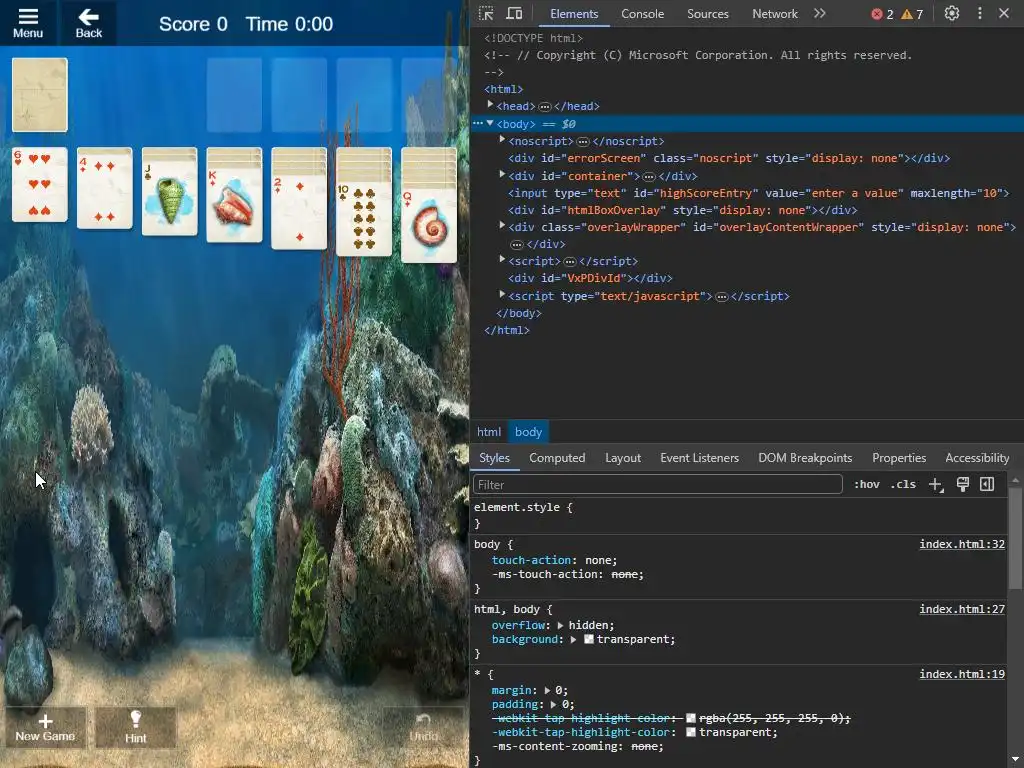This screenshot has height=768, width=1024.
Task: Open the tap-highlight transparent color swatch
Action: (690, 733)
